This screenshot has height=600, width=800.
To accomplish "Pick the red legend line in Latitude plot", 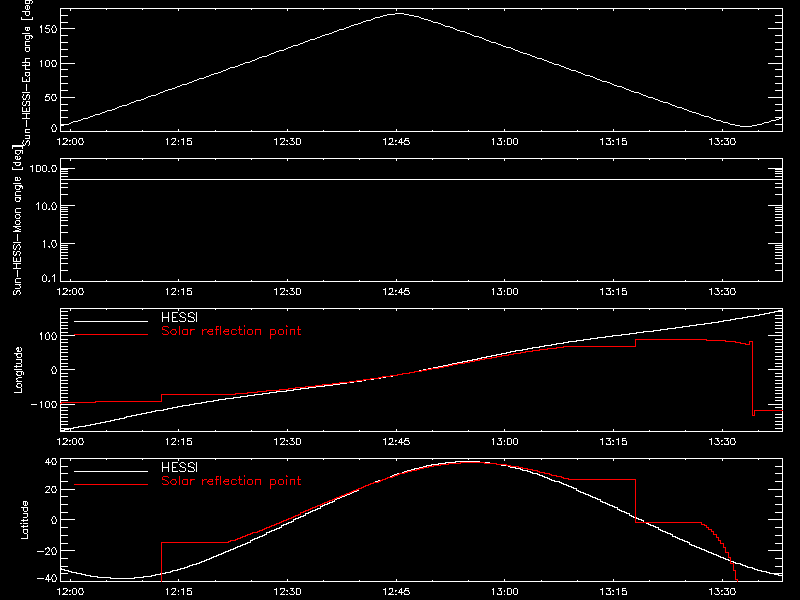I will [111, 485].
